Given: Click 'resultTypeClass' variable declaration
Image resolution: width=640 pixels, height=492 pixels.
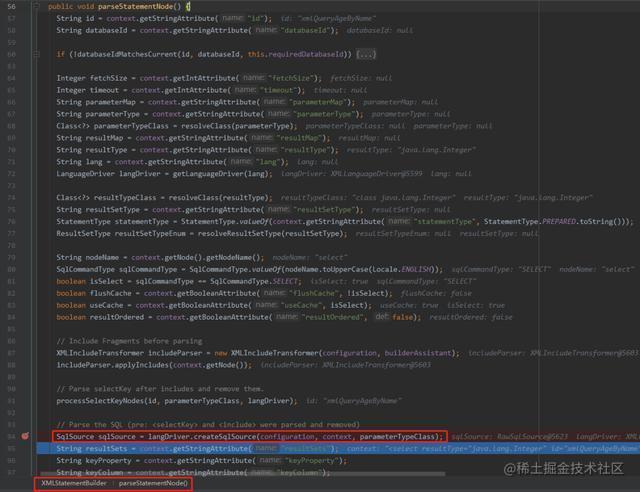Looking at the screenshot, I should [125, 198].
